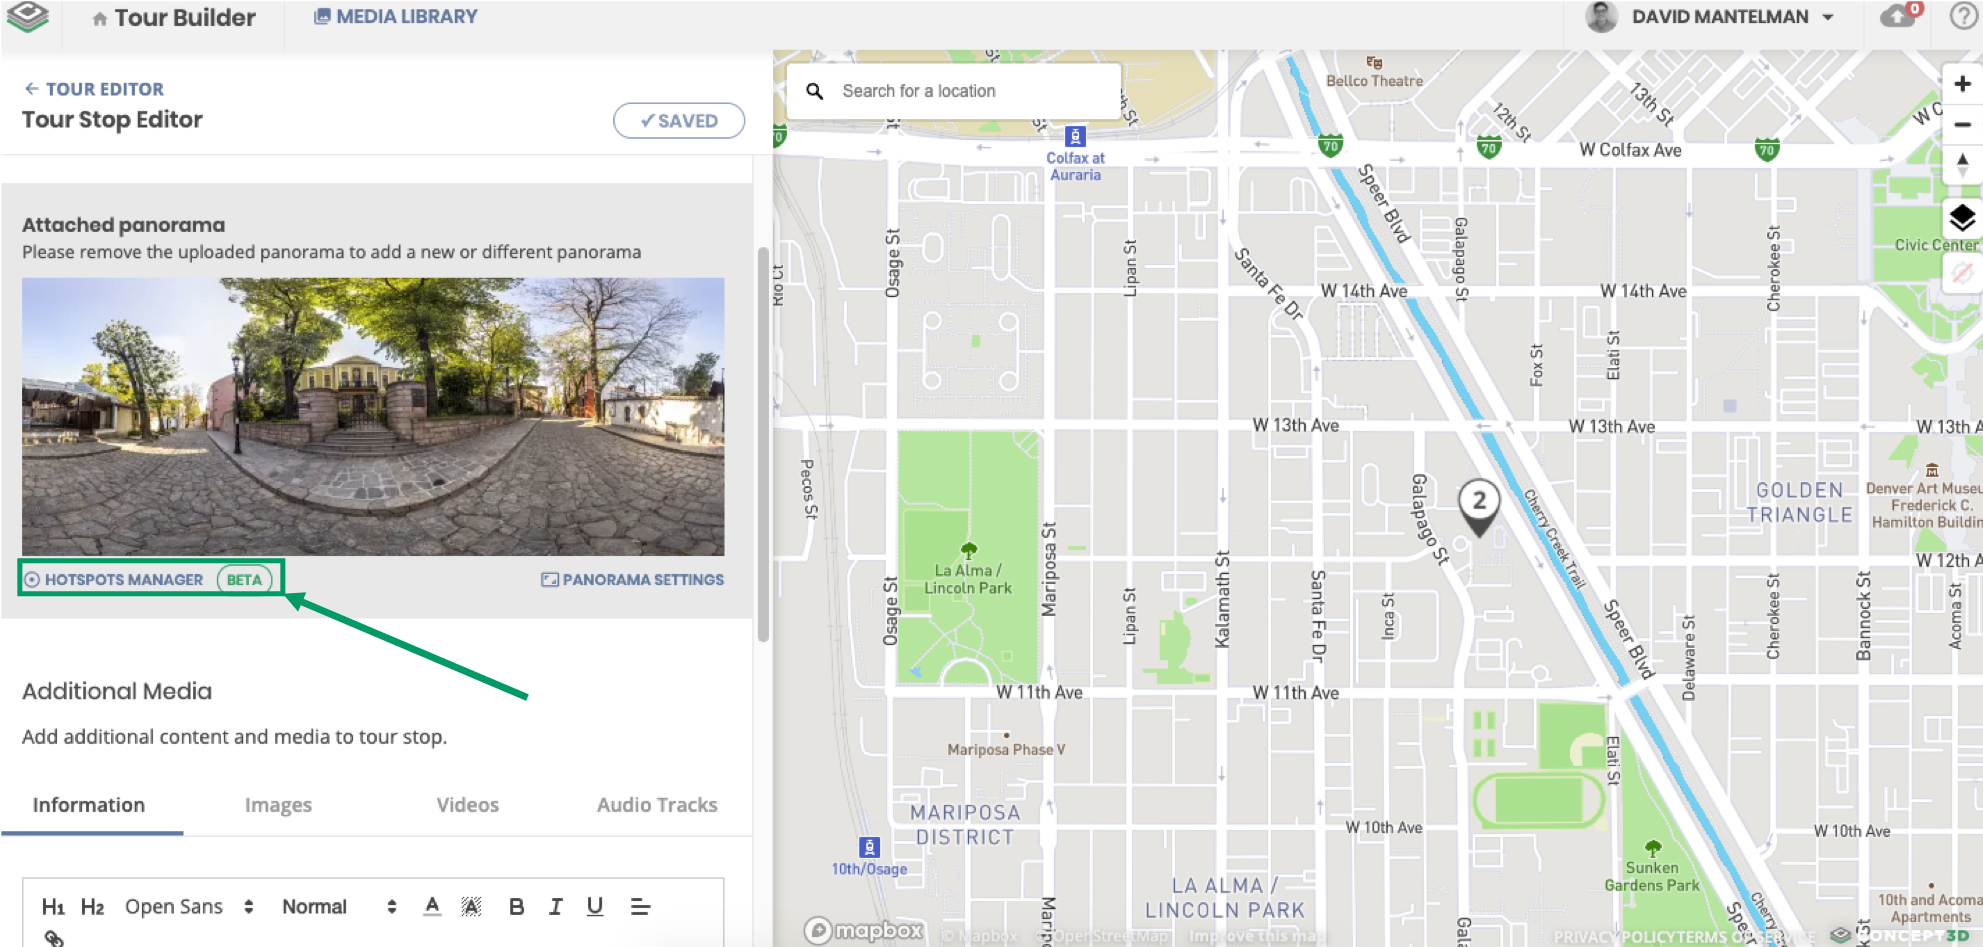
Task: Open the map layers control
Action: [1962, 217]
